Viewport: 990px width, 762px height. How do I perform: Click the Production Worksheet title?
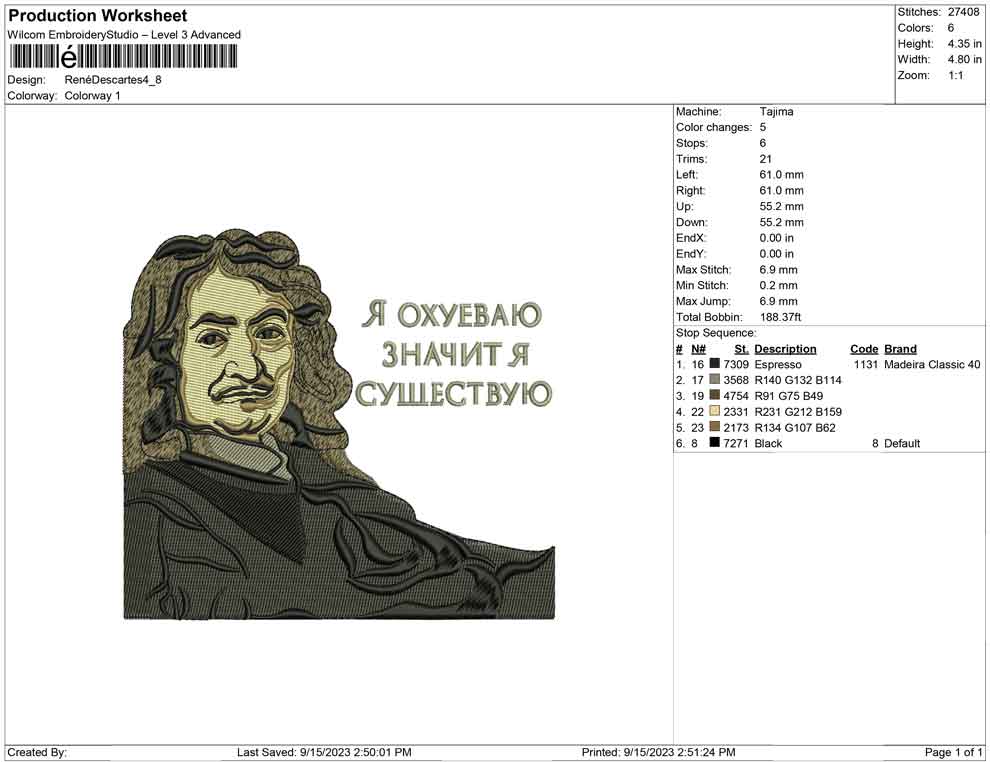(x=97, y=15)
